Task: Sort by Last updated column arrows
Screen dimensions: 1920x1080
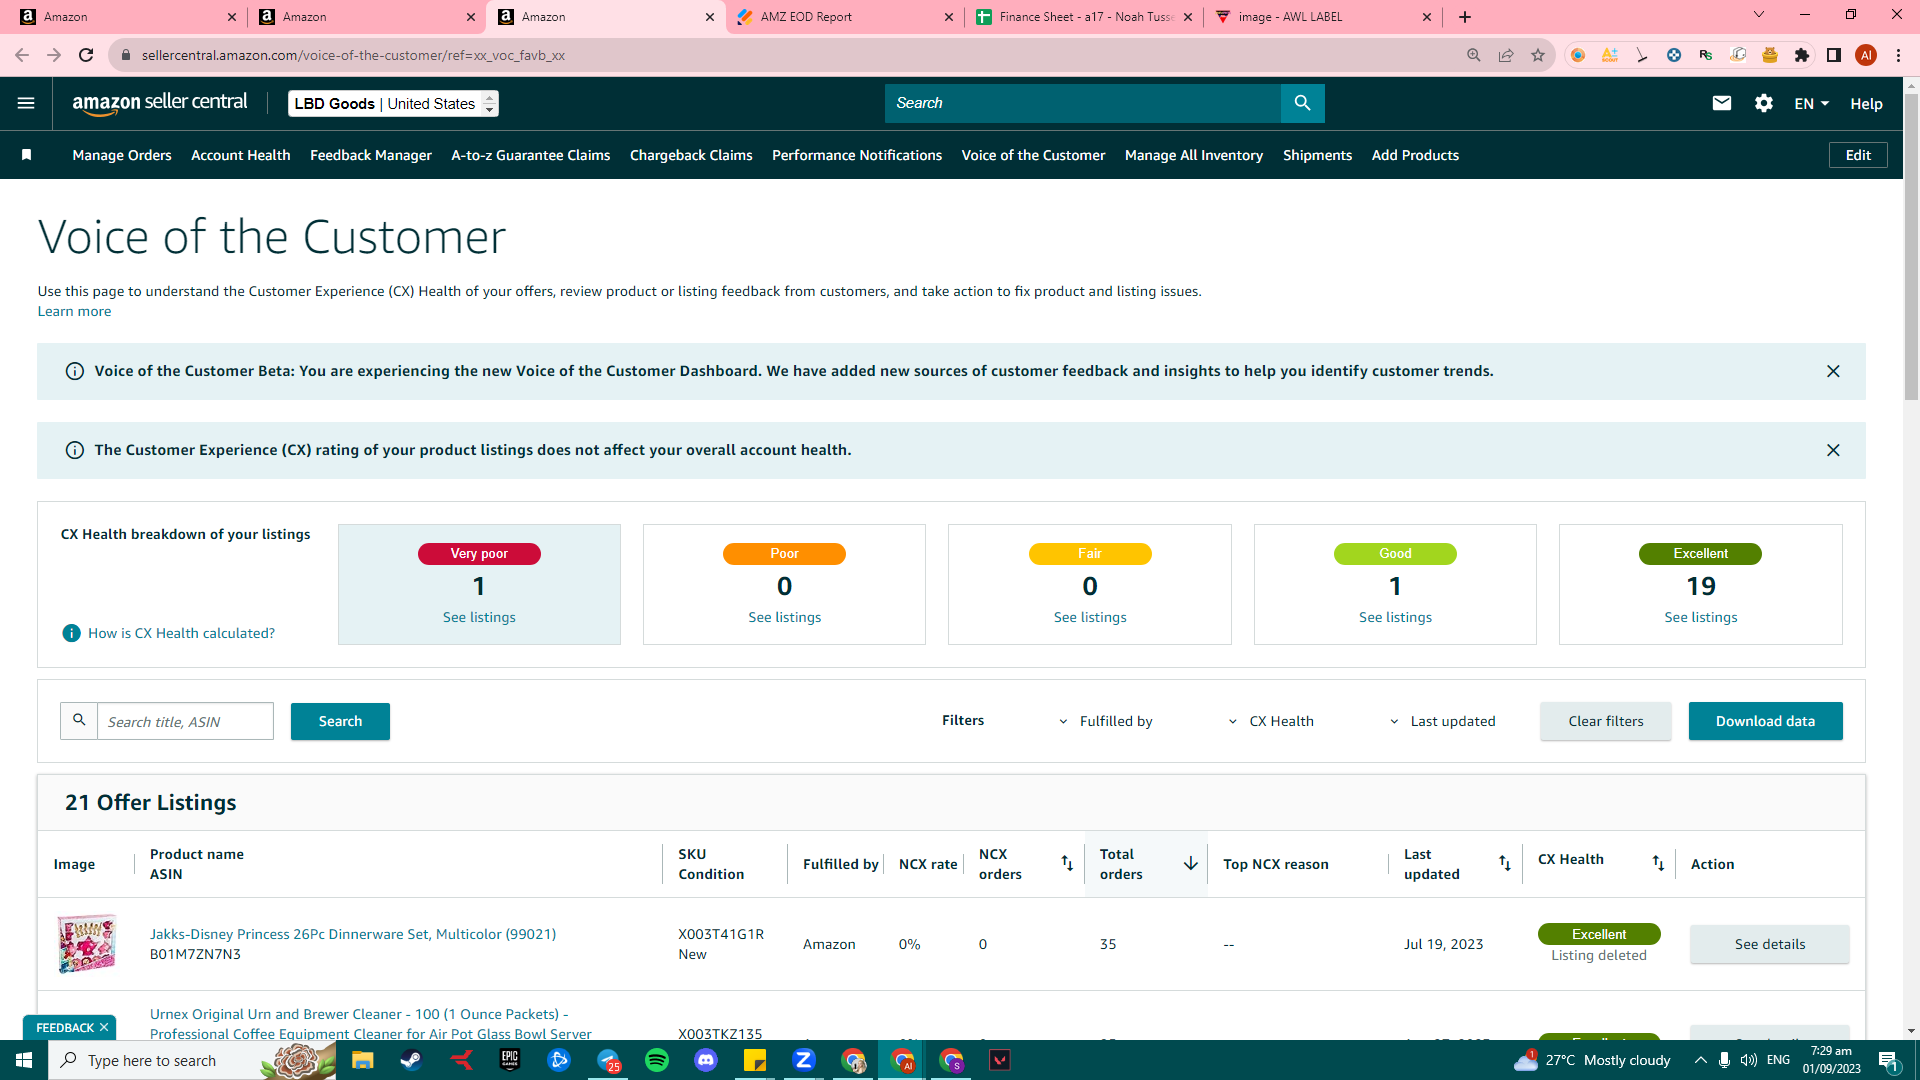Action: point(1504,863)
